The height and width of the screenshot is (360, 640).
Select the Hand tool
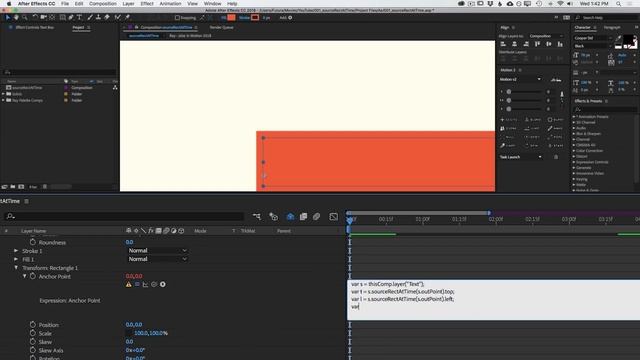[16, 18]
